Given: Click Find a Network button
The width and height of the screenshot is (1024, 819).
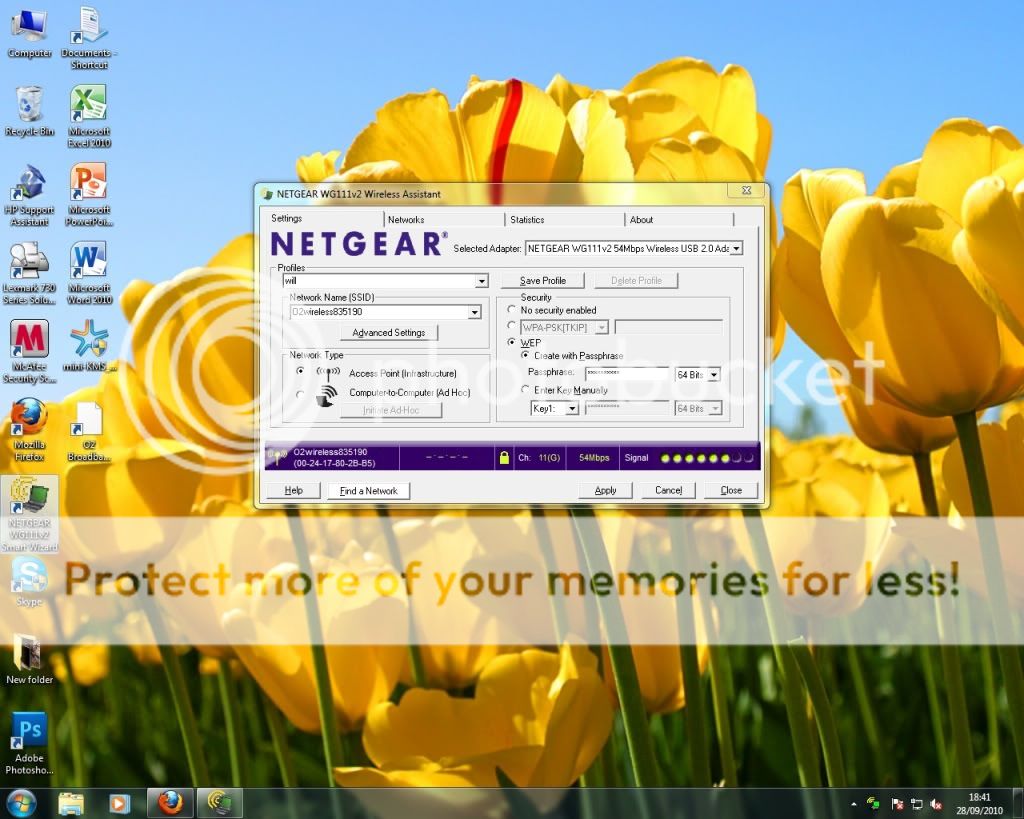Looking at the screenshot, I should tap(368, 490).
